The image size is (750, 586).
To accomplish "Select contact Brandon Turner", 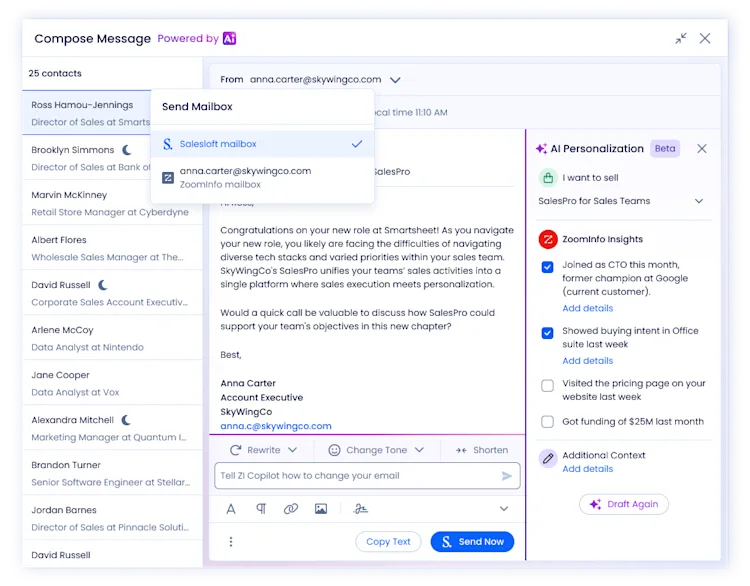I will click(x=112, y=473).
